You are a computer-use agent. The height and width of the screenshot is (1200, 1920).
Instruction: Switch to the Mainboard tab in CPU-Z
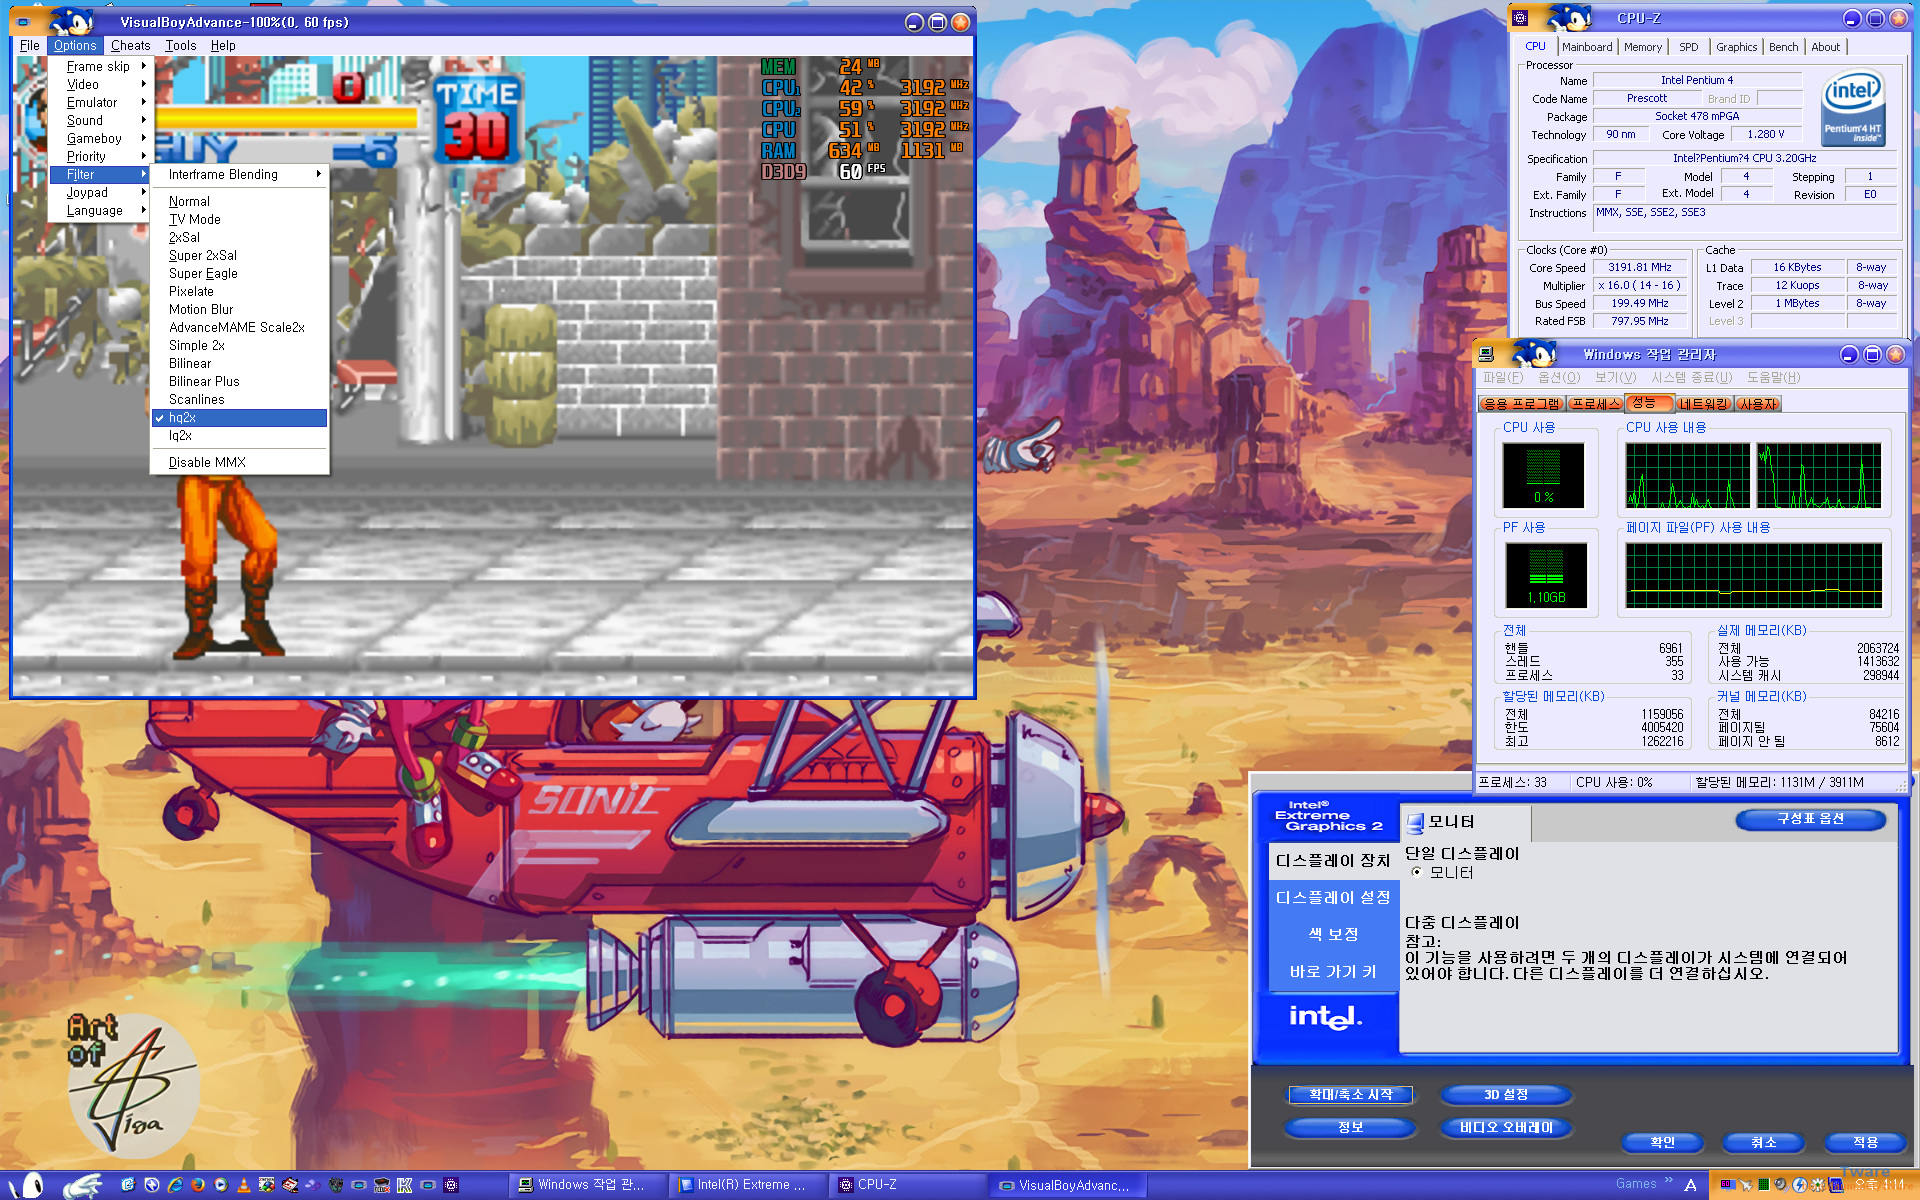pos(1586,47)
